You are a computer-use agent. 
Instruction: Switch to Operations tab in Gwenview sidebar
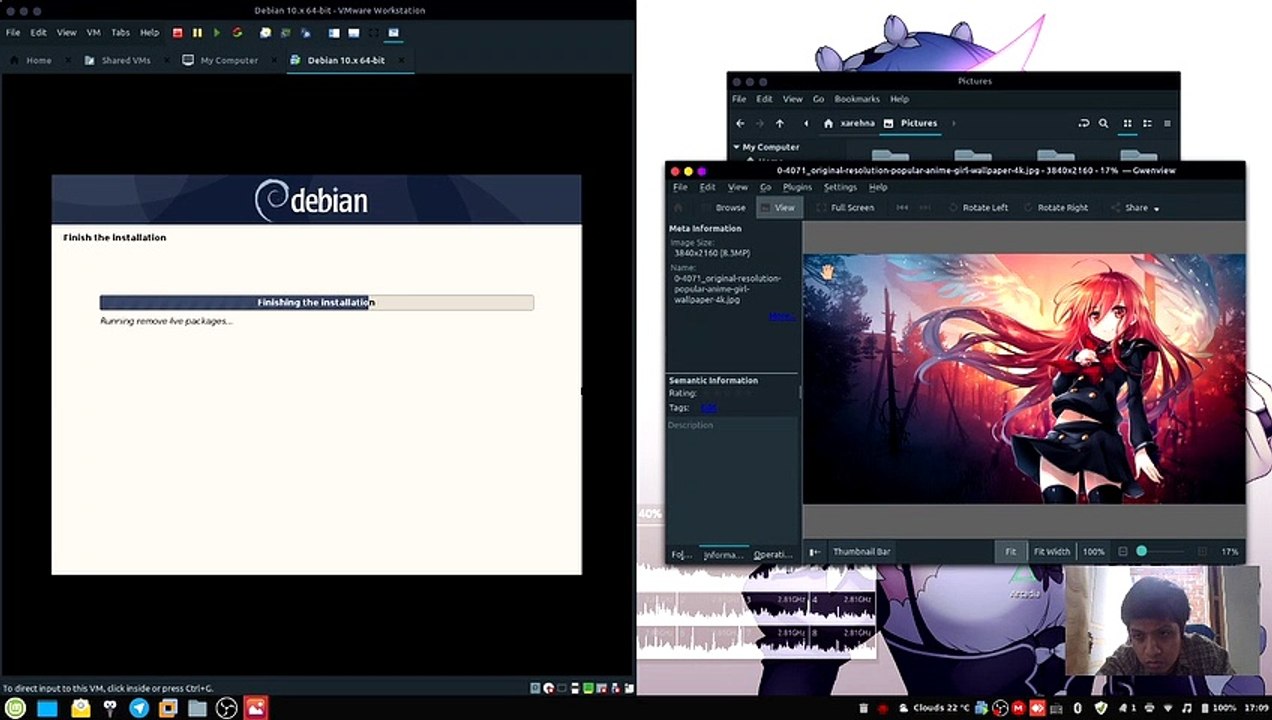(773, 554)
